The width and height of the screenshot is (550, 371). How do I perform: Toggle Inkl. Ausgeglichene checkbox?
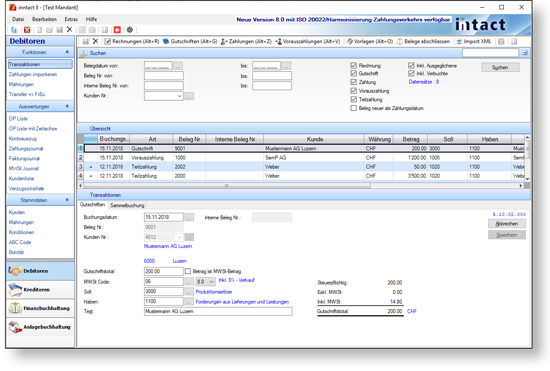pyautogui.click(x=411, y=65)
